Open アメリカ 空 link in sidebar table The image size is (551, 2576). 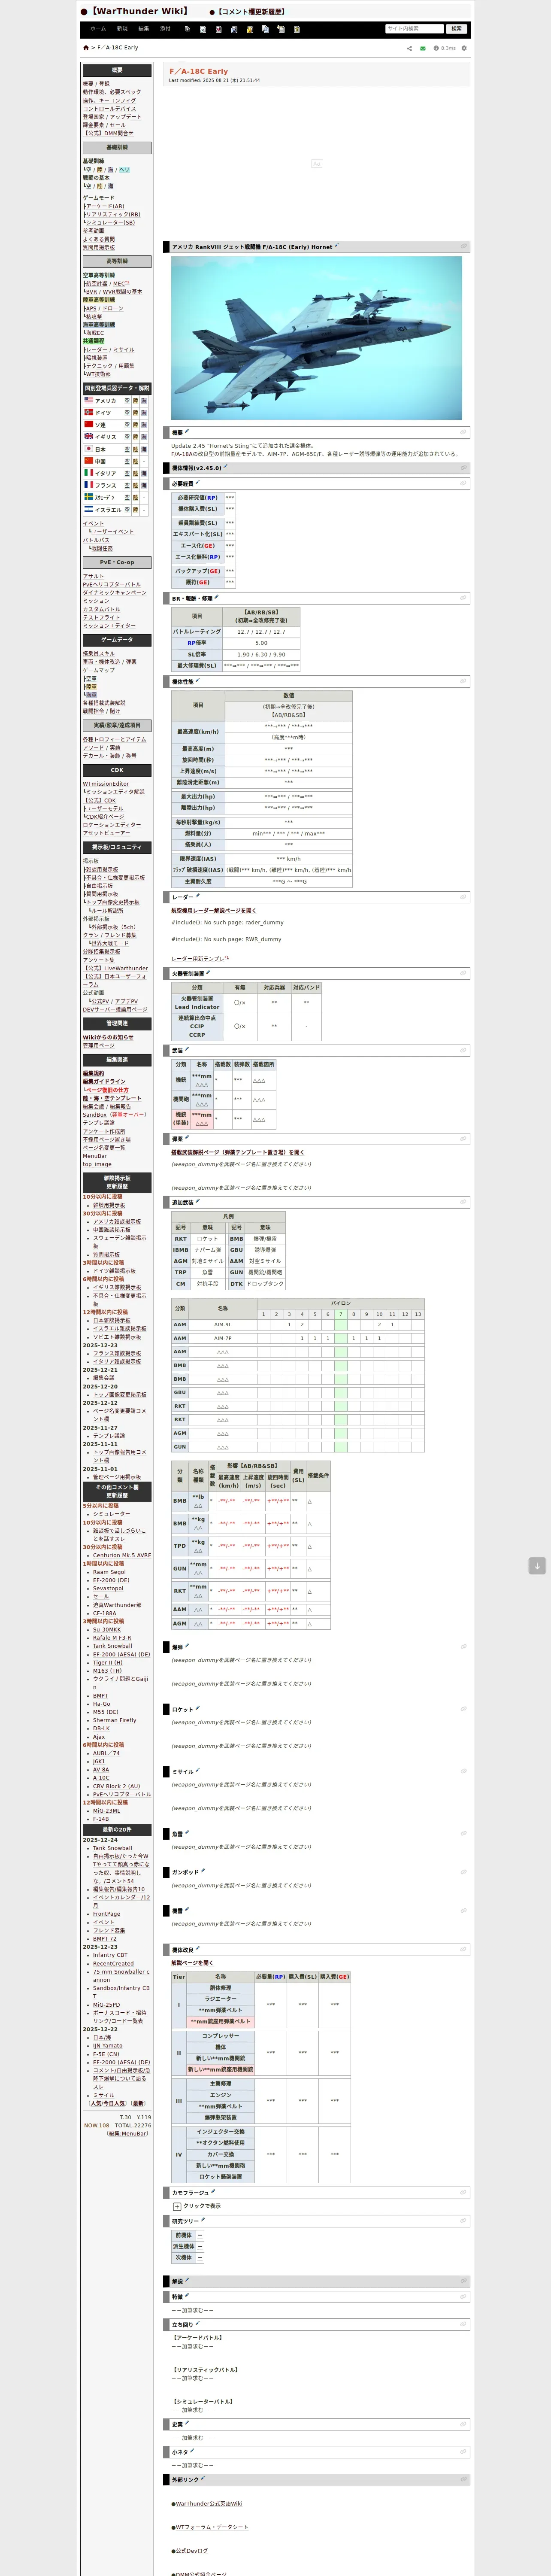127,400
